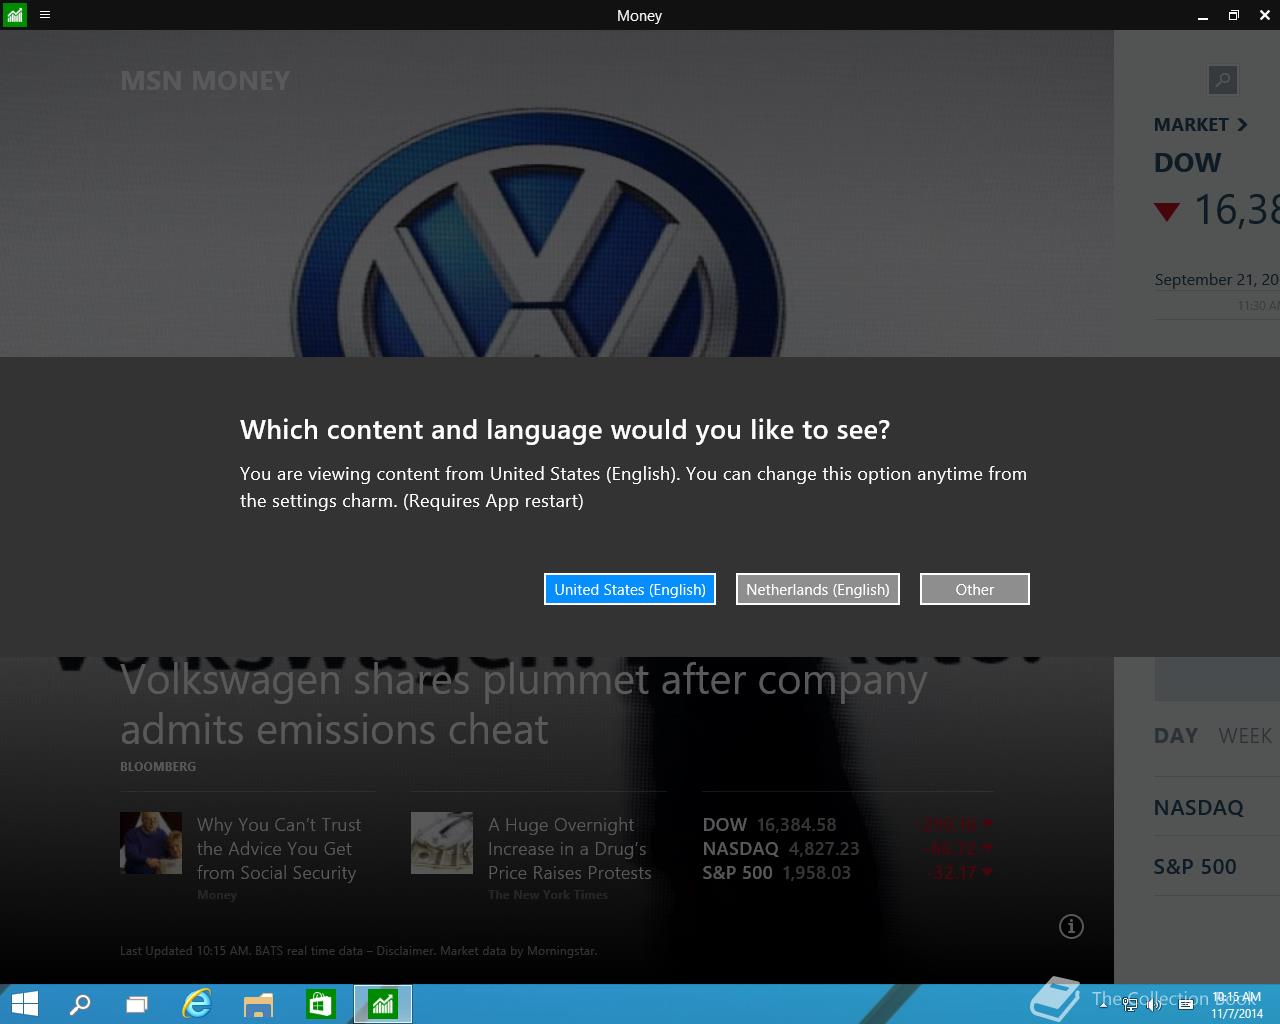1280x1024 pixels.
Task: Open the volume speaker tray icon
Action: 1155,1005
